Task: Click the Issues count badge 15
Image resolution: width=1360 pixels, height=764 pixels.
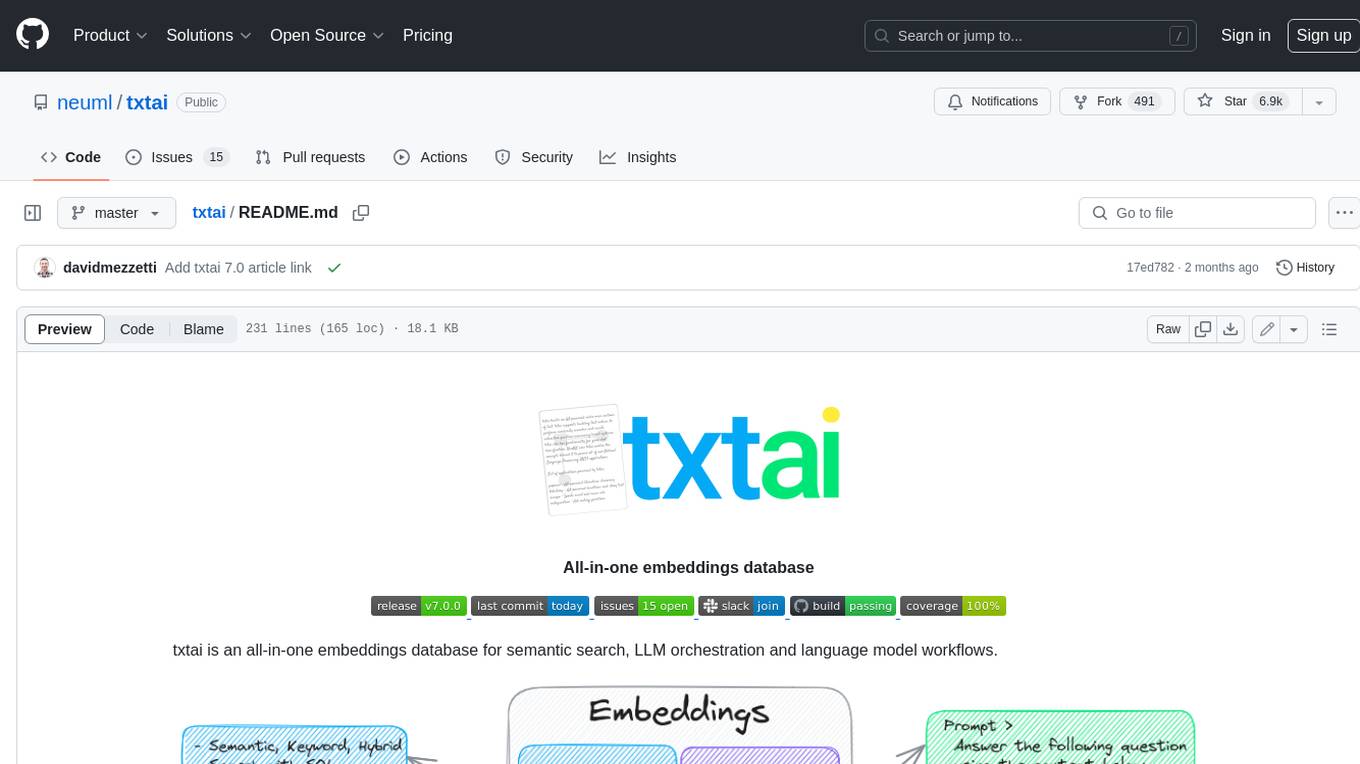Action: [x=216, y=157]
